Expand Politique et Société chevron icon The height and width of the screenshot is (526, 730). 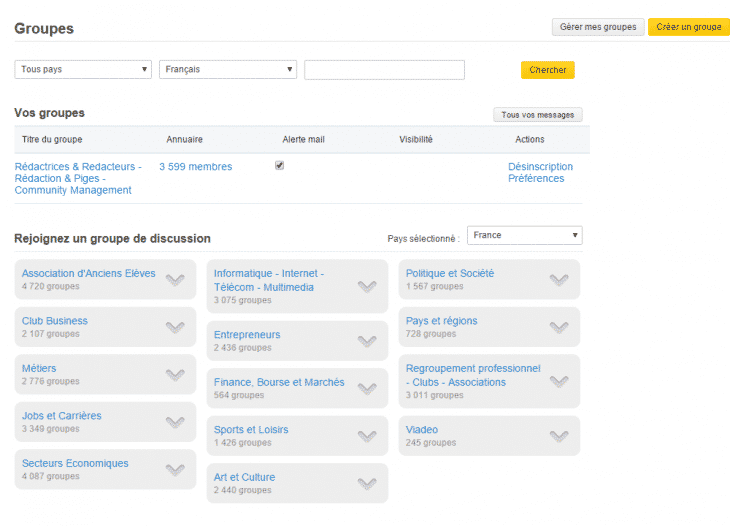pyautogui.click(x=559, y=280)
